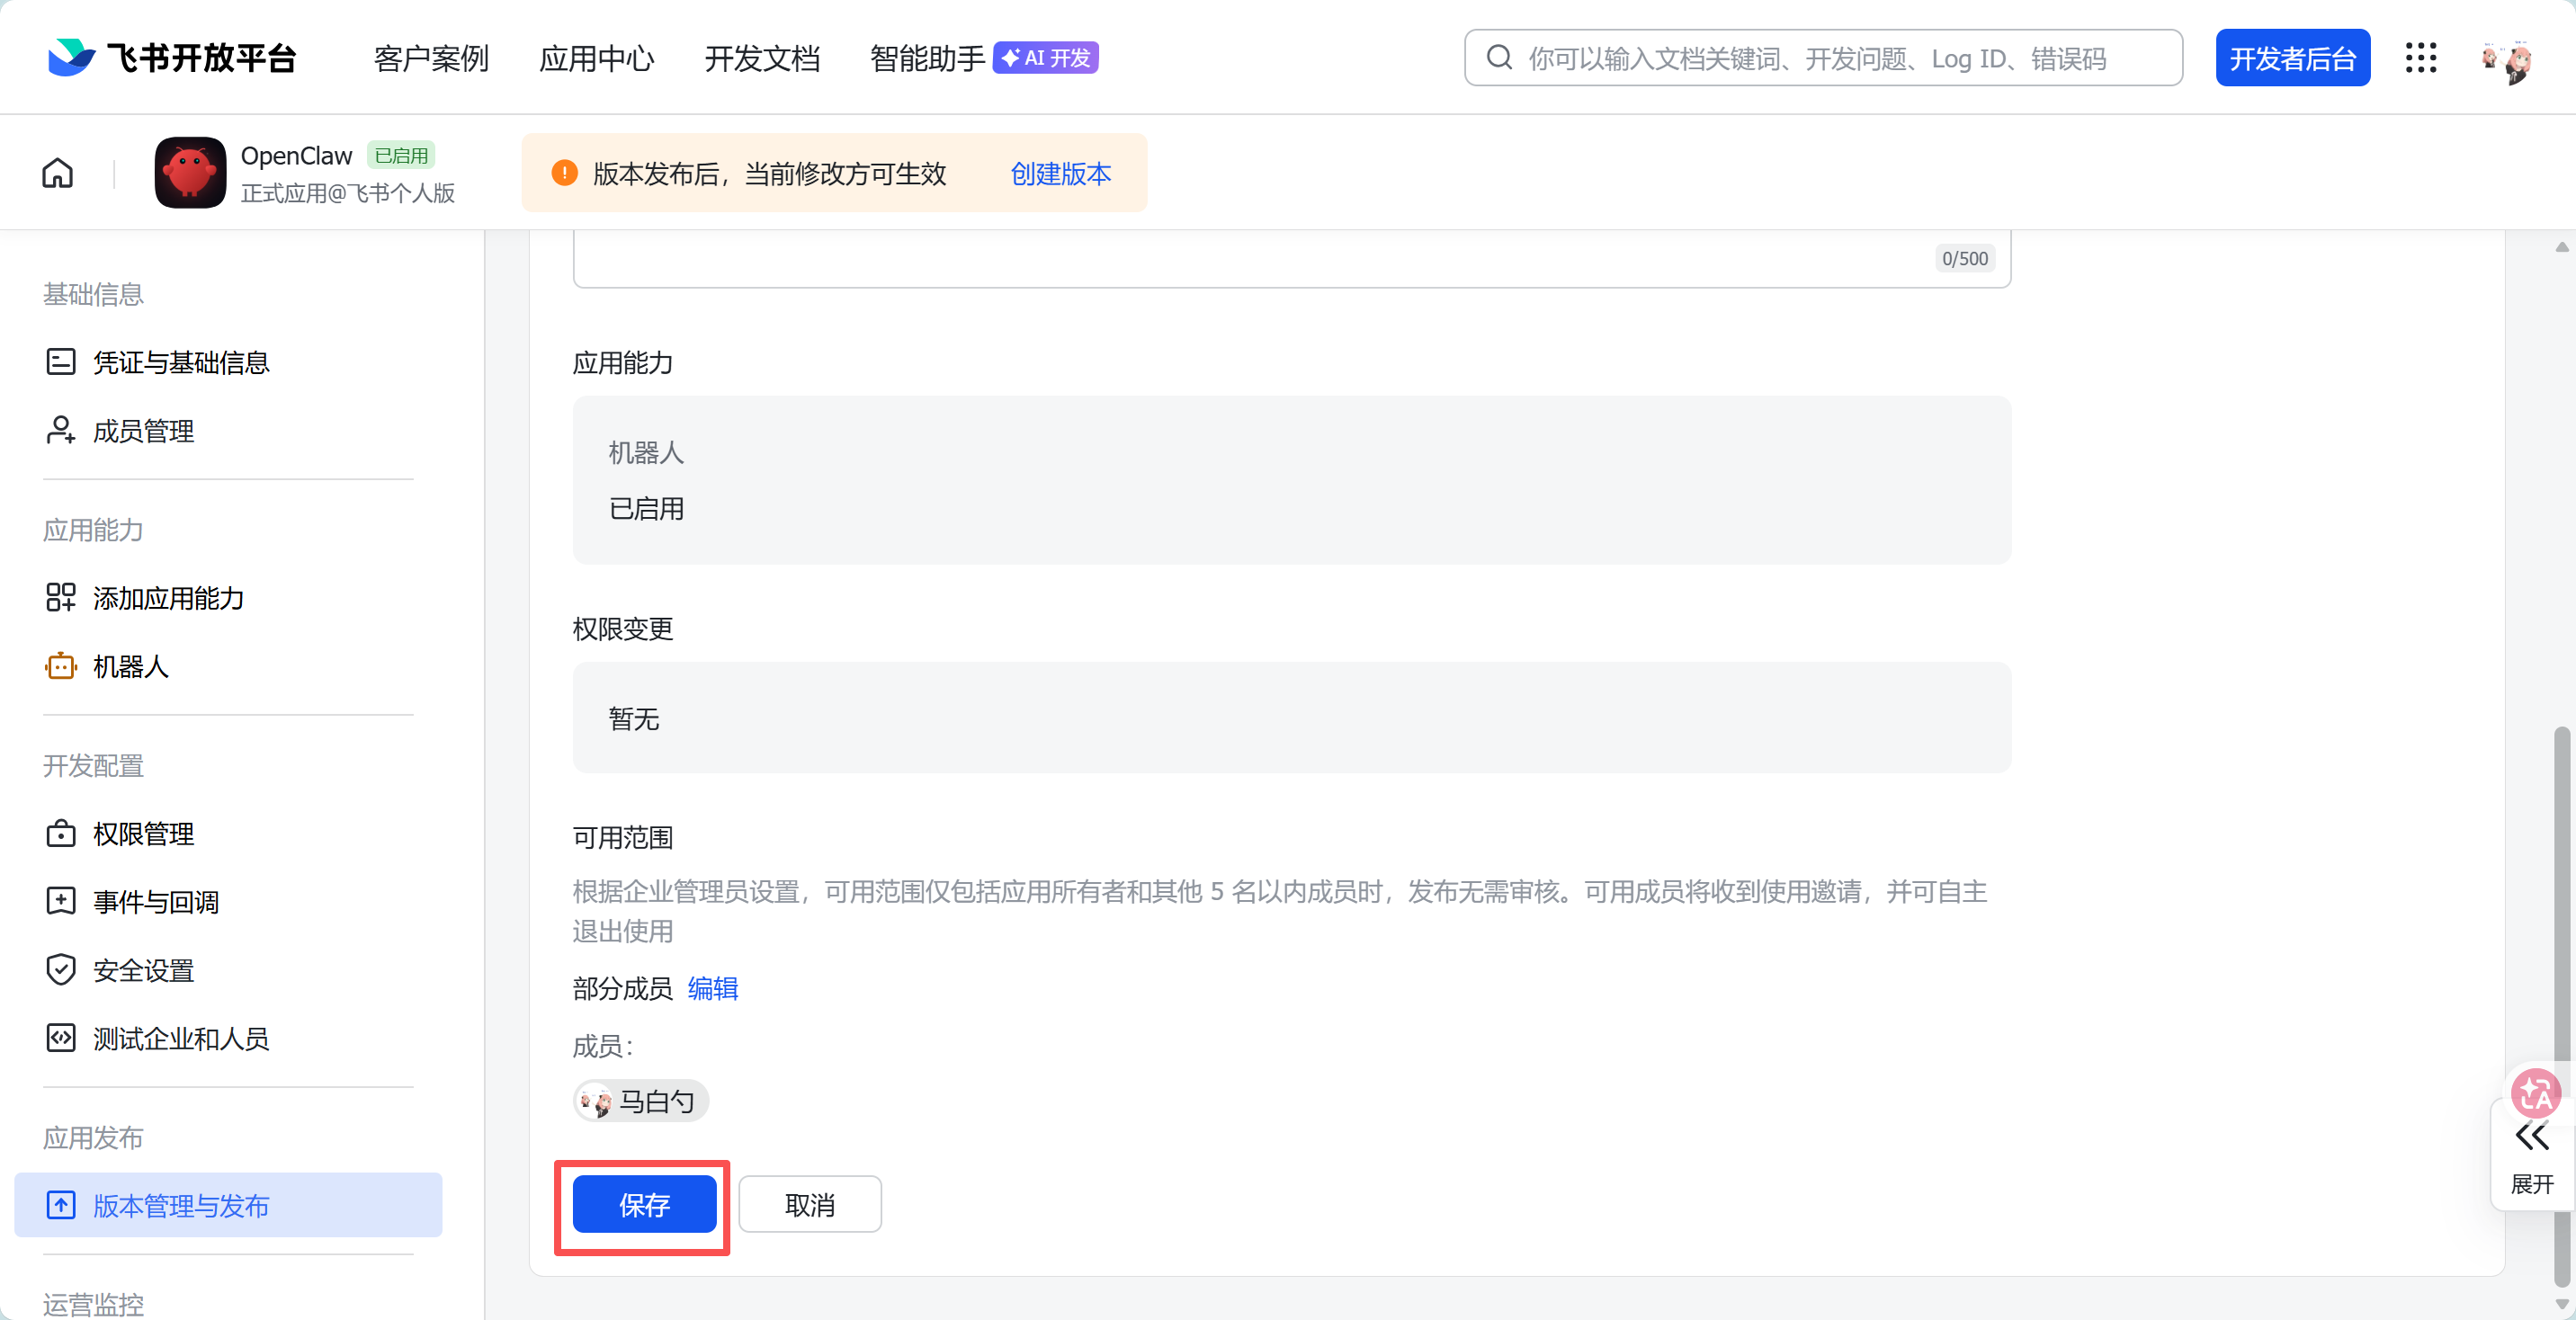The image size is (2576, 1320).
Task: Open 客户案例 top menu
Action: (x=431, y=59)
